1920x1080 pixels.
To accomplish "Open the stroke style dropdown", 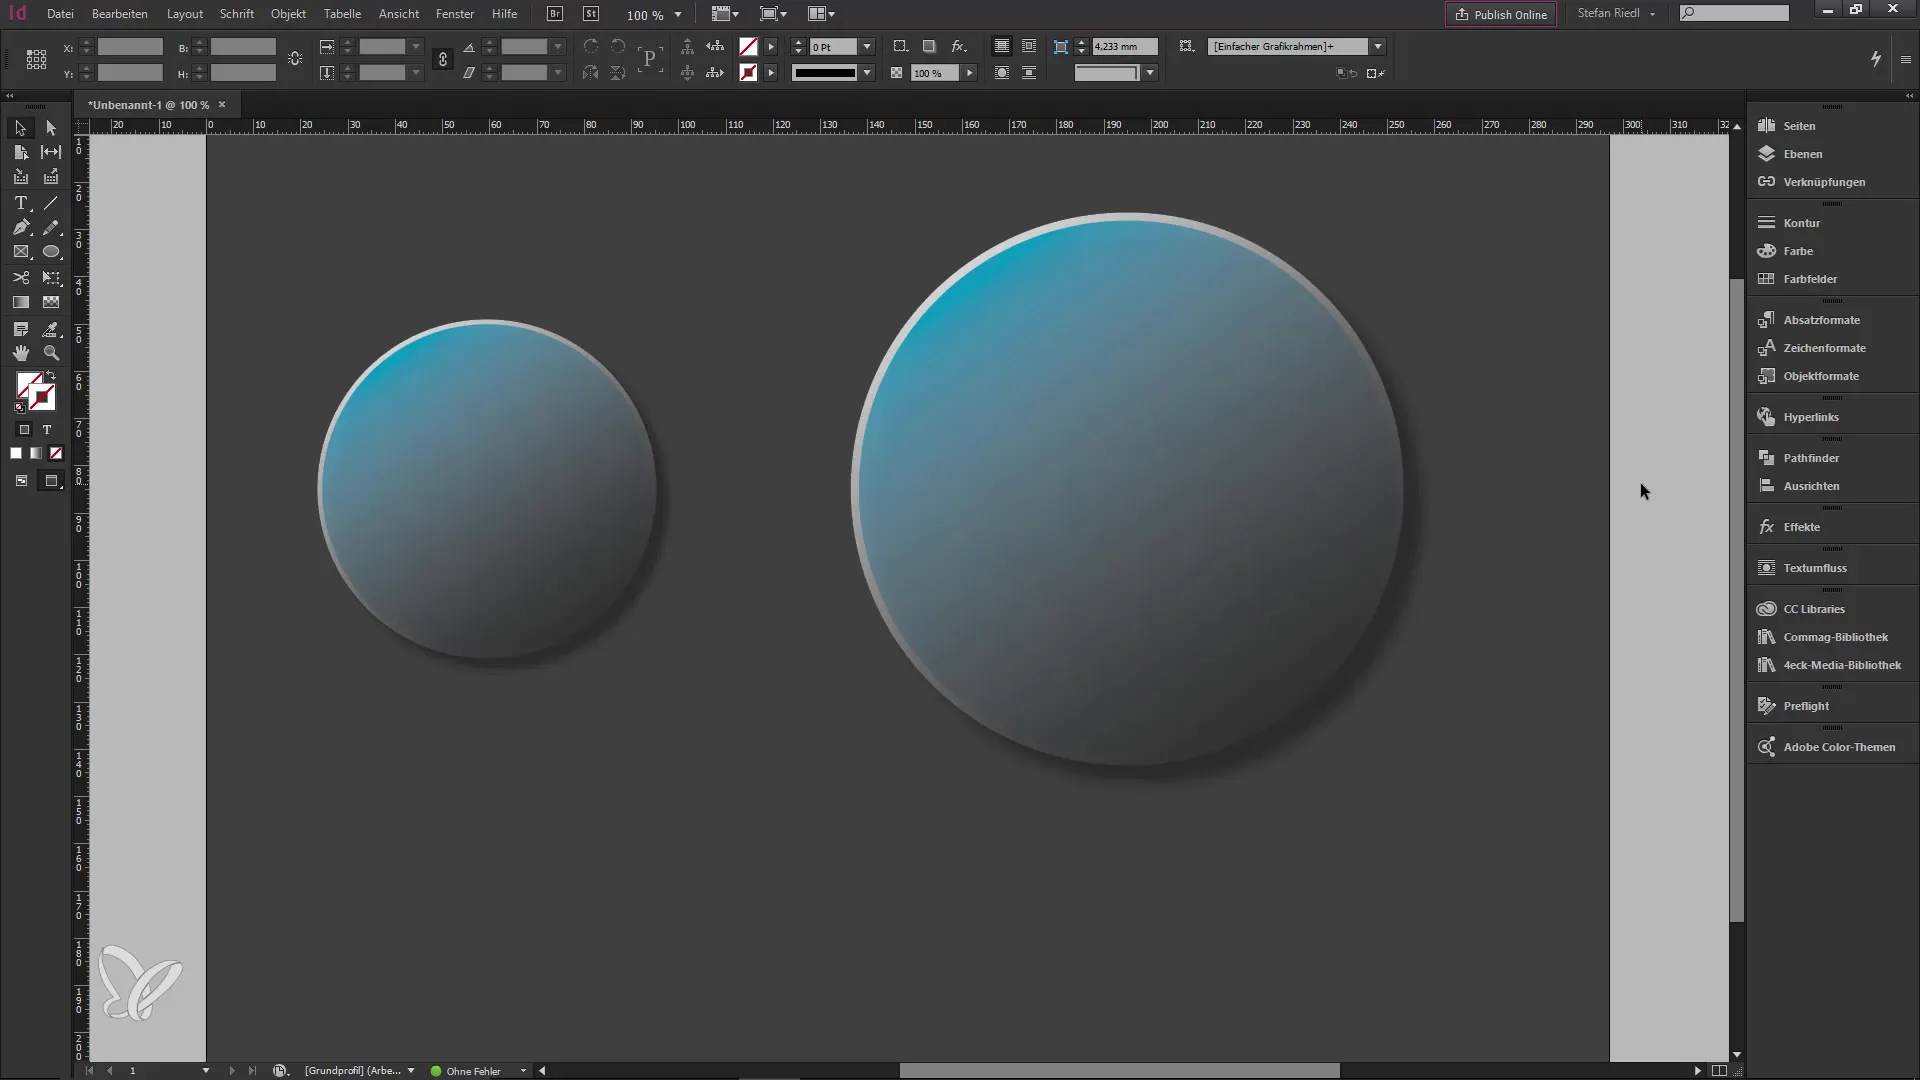I will pos(867,73).
